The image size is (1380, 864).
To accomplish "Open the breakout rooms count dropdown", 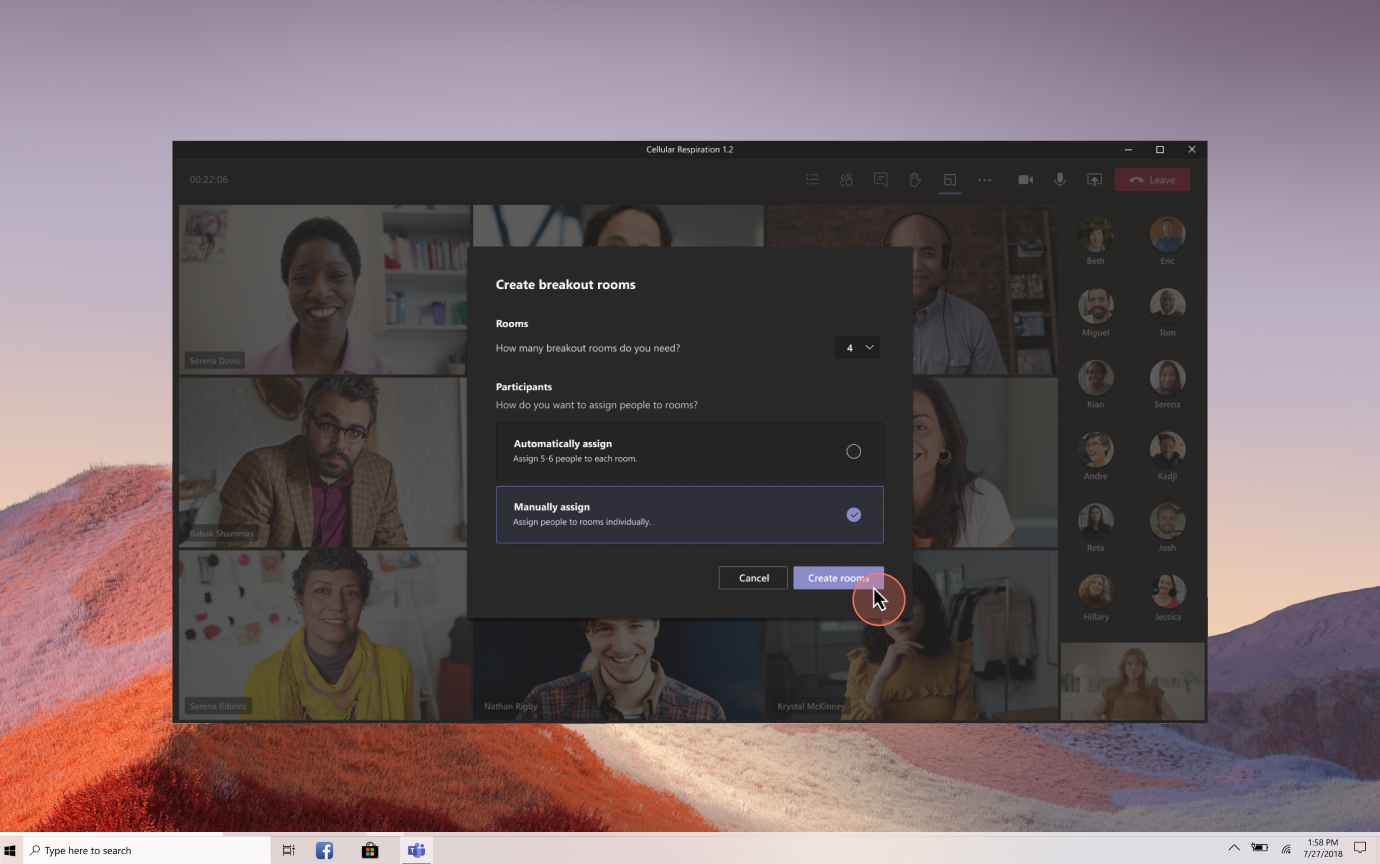I will click(x=857, y=347).
